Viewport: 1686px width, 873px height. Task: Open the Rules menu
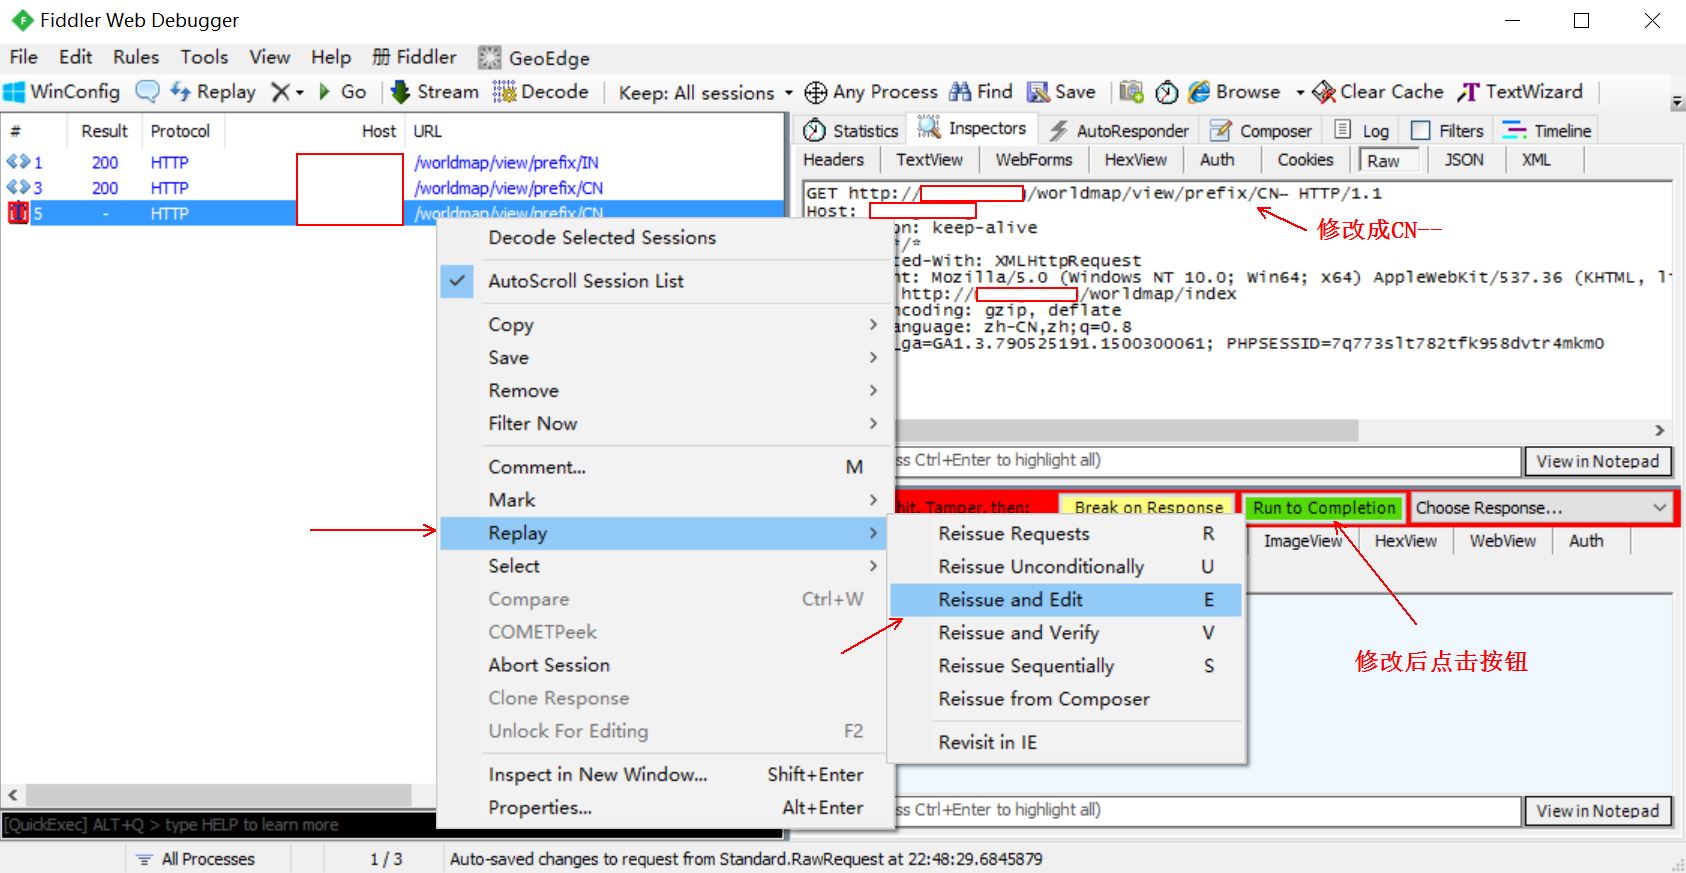pos(136,57)
